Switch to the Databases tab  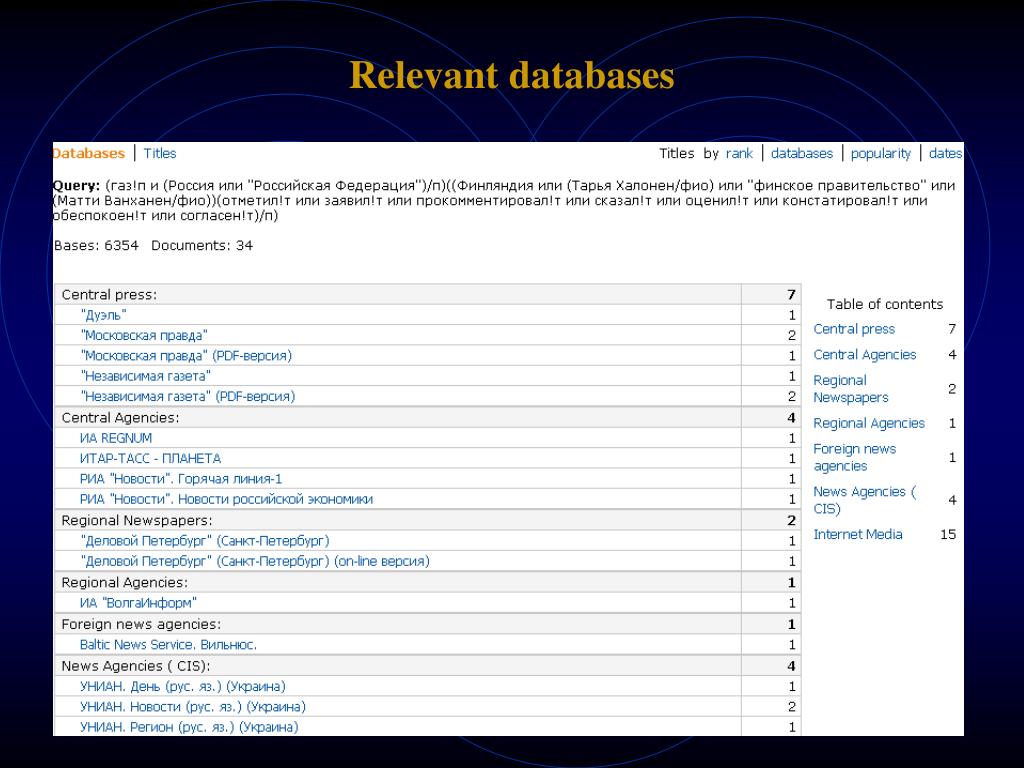pos(89,153)
